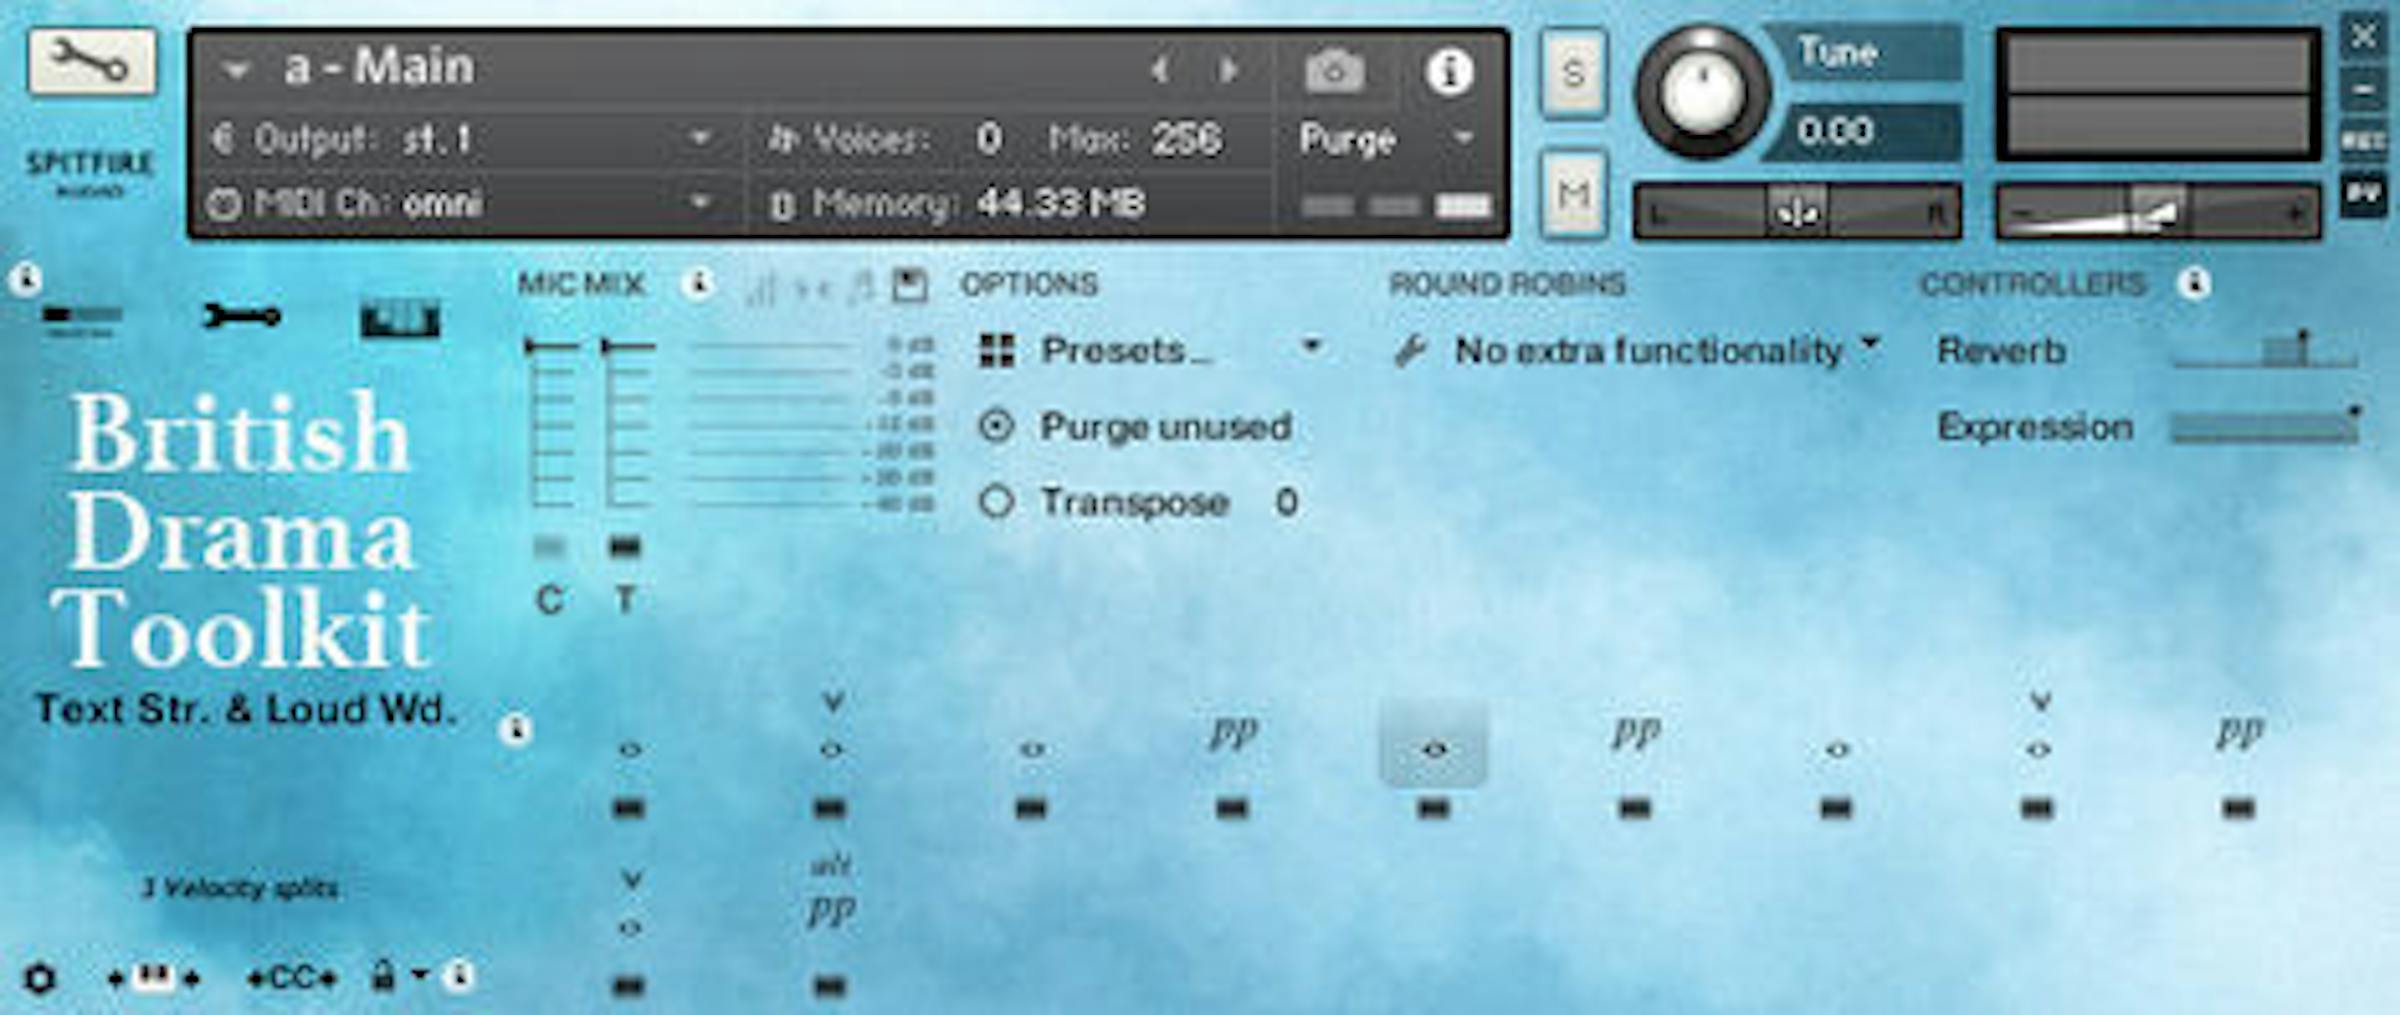Click the Expression controller slider
Viewport: 2400px width, 1015px height.
coord(2266,426)
